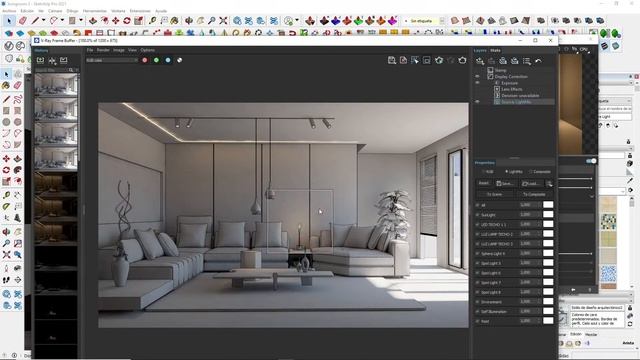Toggle the Sphere Light checkbox
Image resolution: width=640 pixels, height=360 pixels.
478,253
